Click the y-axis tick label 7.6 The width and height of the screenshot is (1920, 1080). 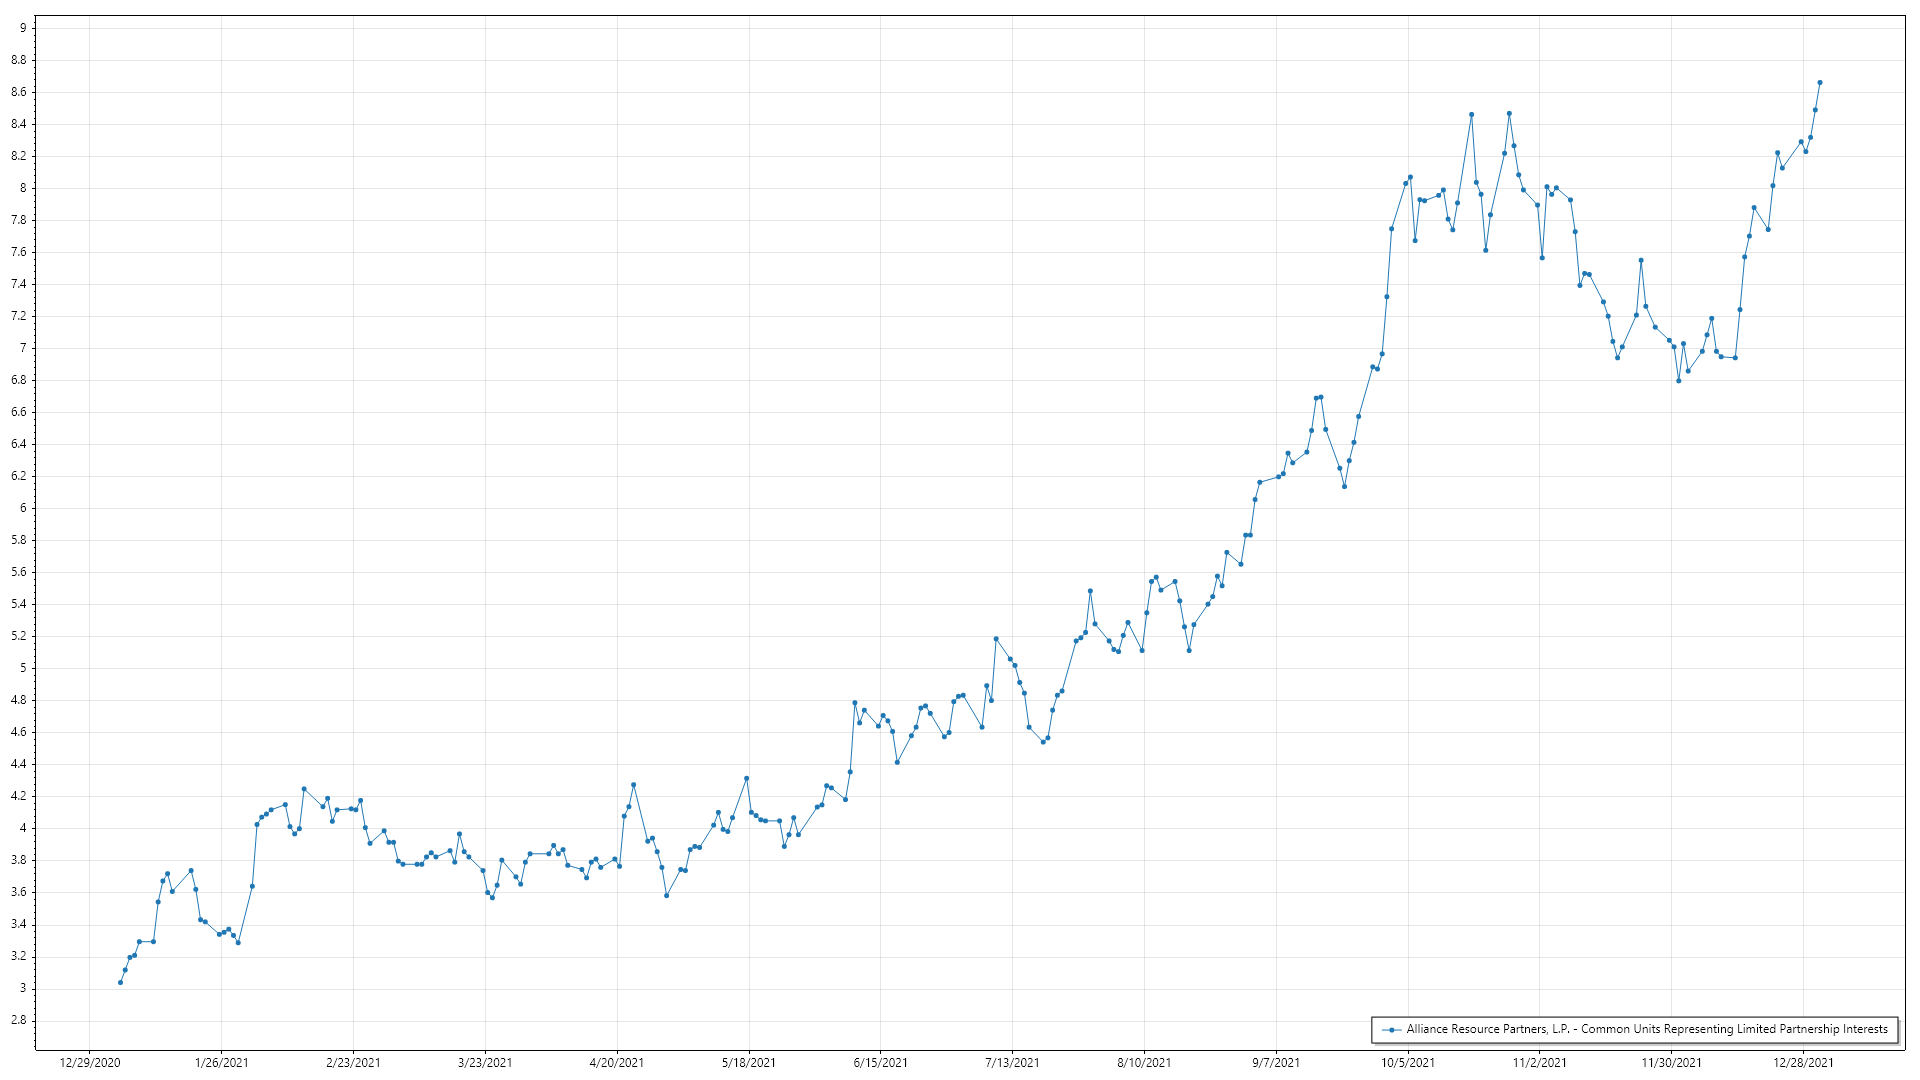[x=19, y=252]
